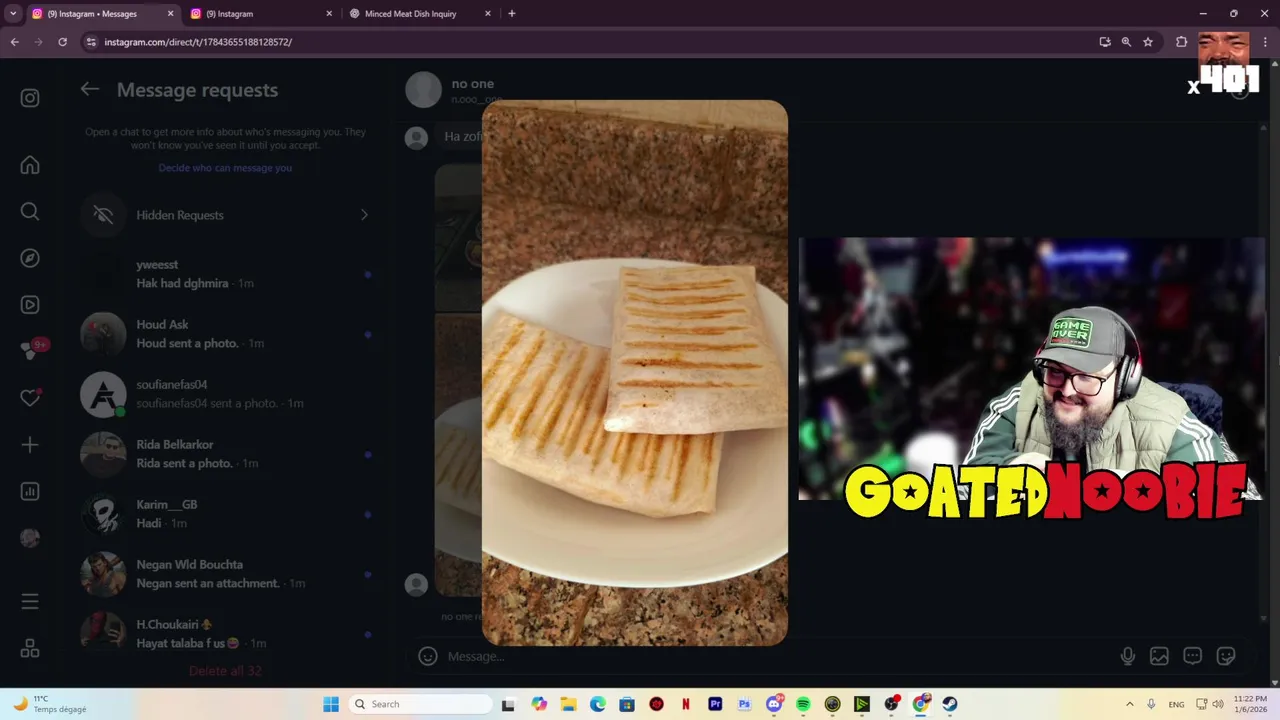This screenshot has height=720, width=1280.
Task: Open Windows Start menu
Action: point(331,704)
